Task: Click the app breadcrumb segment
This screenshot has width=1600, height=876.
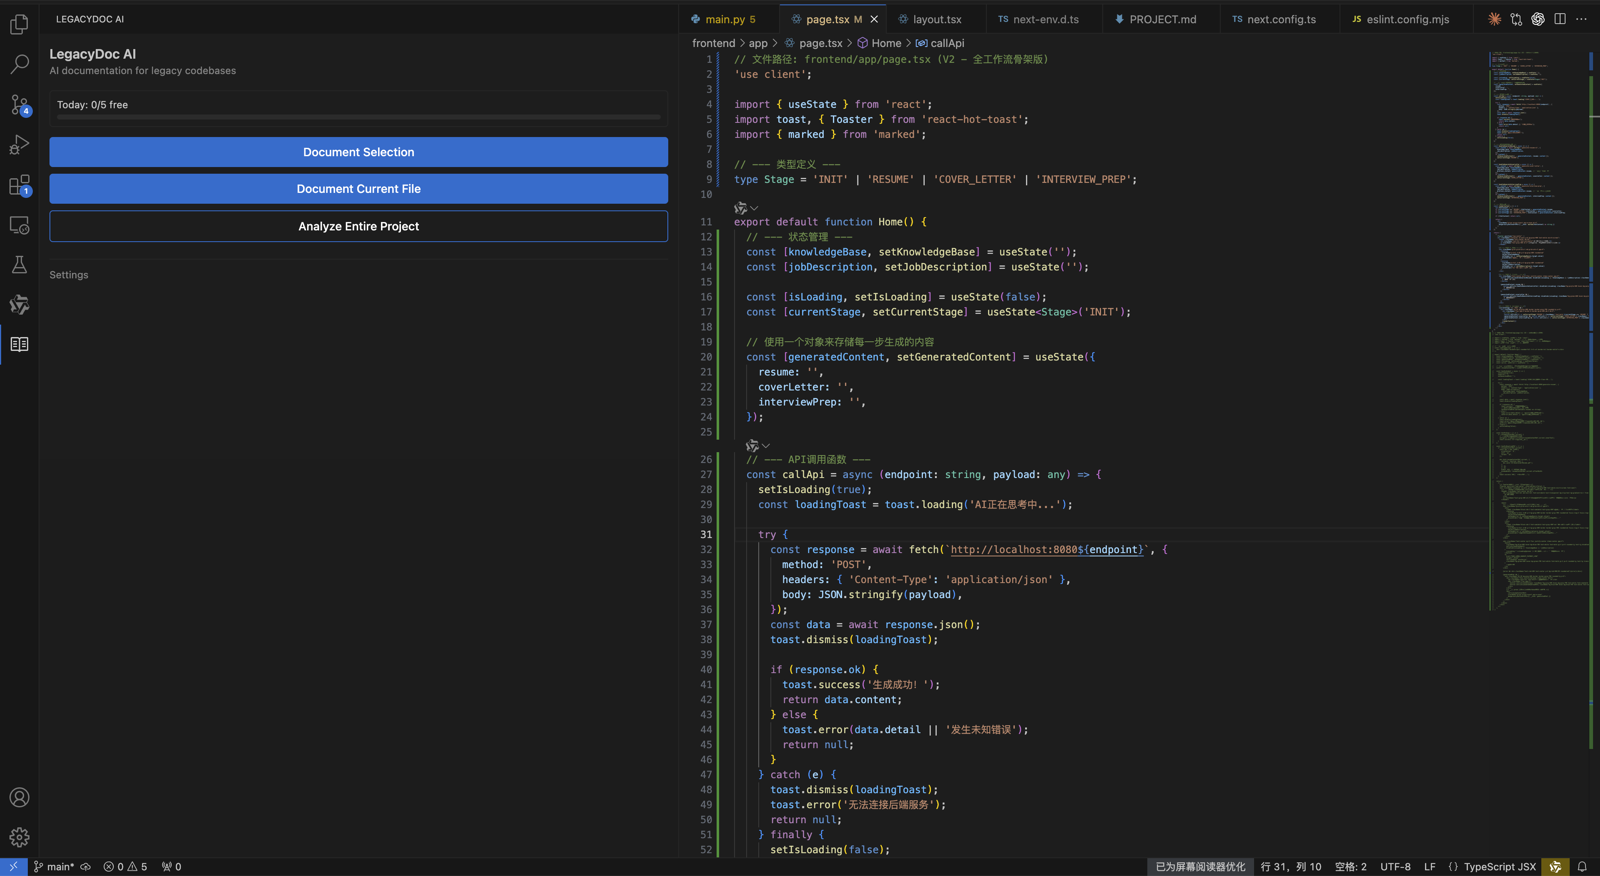Action: (758, 43)
